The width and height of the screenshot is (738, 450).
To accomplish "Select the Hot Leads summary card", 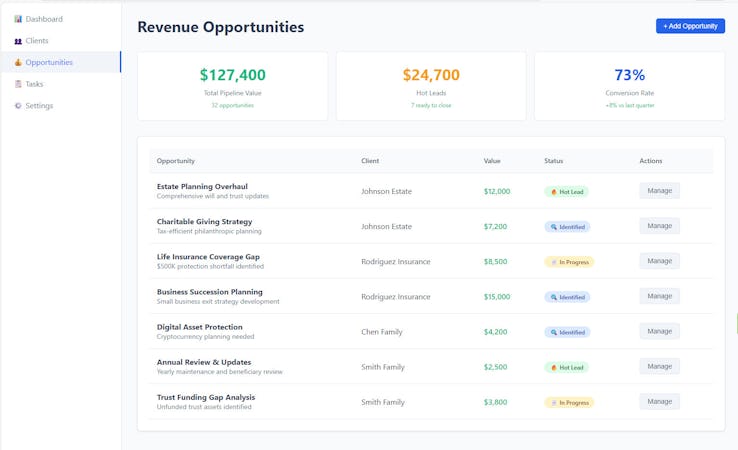I will point(431,86).
